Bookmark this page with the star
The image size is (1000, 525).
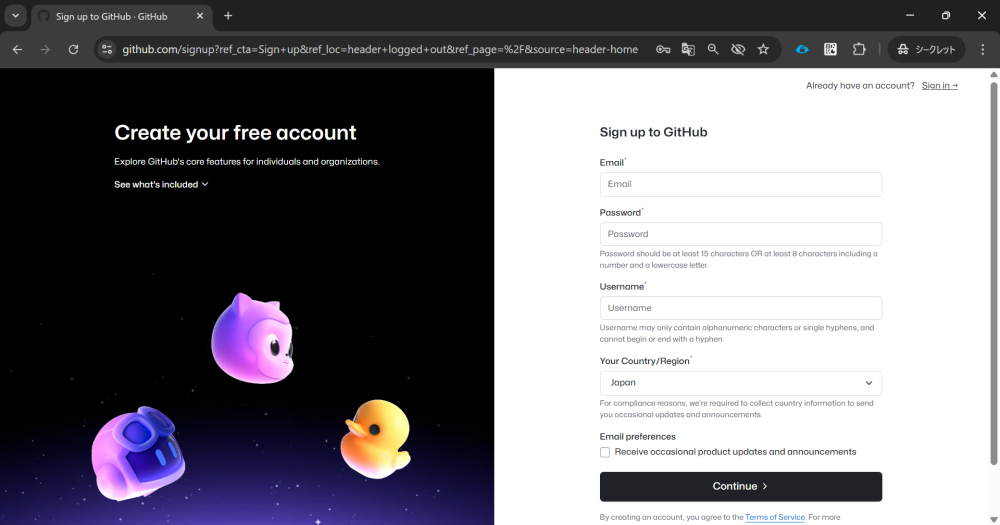point(763,49)
